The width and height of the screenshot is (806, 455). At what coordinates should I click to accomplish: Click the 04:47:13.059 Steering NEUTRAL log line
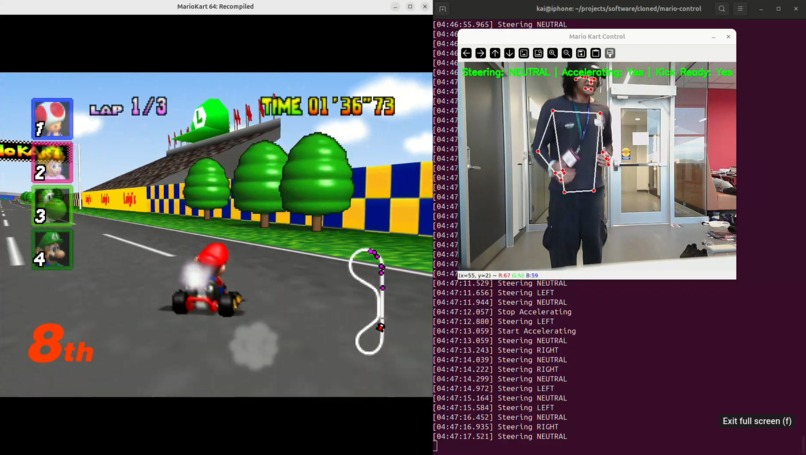pyautogui.click(x=500, y=340)
